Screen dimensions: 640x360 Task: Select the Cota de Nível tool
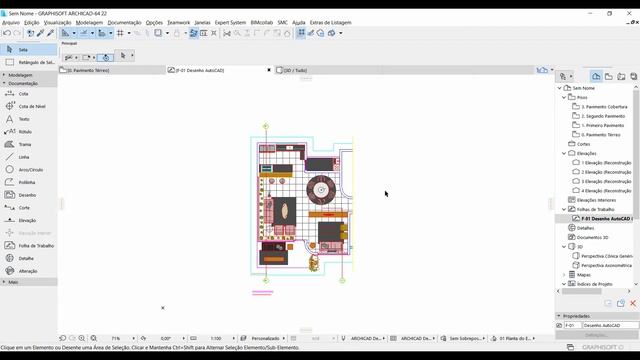pyautogui.click(x=29, y=107)
